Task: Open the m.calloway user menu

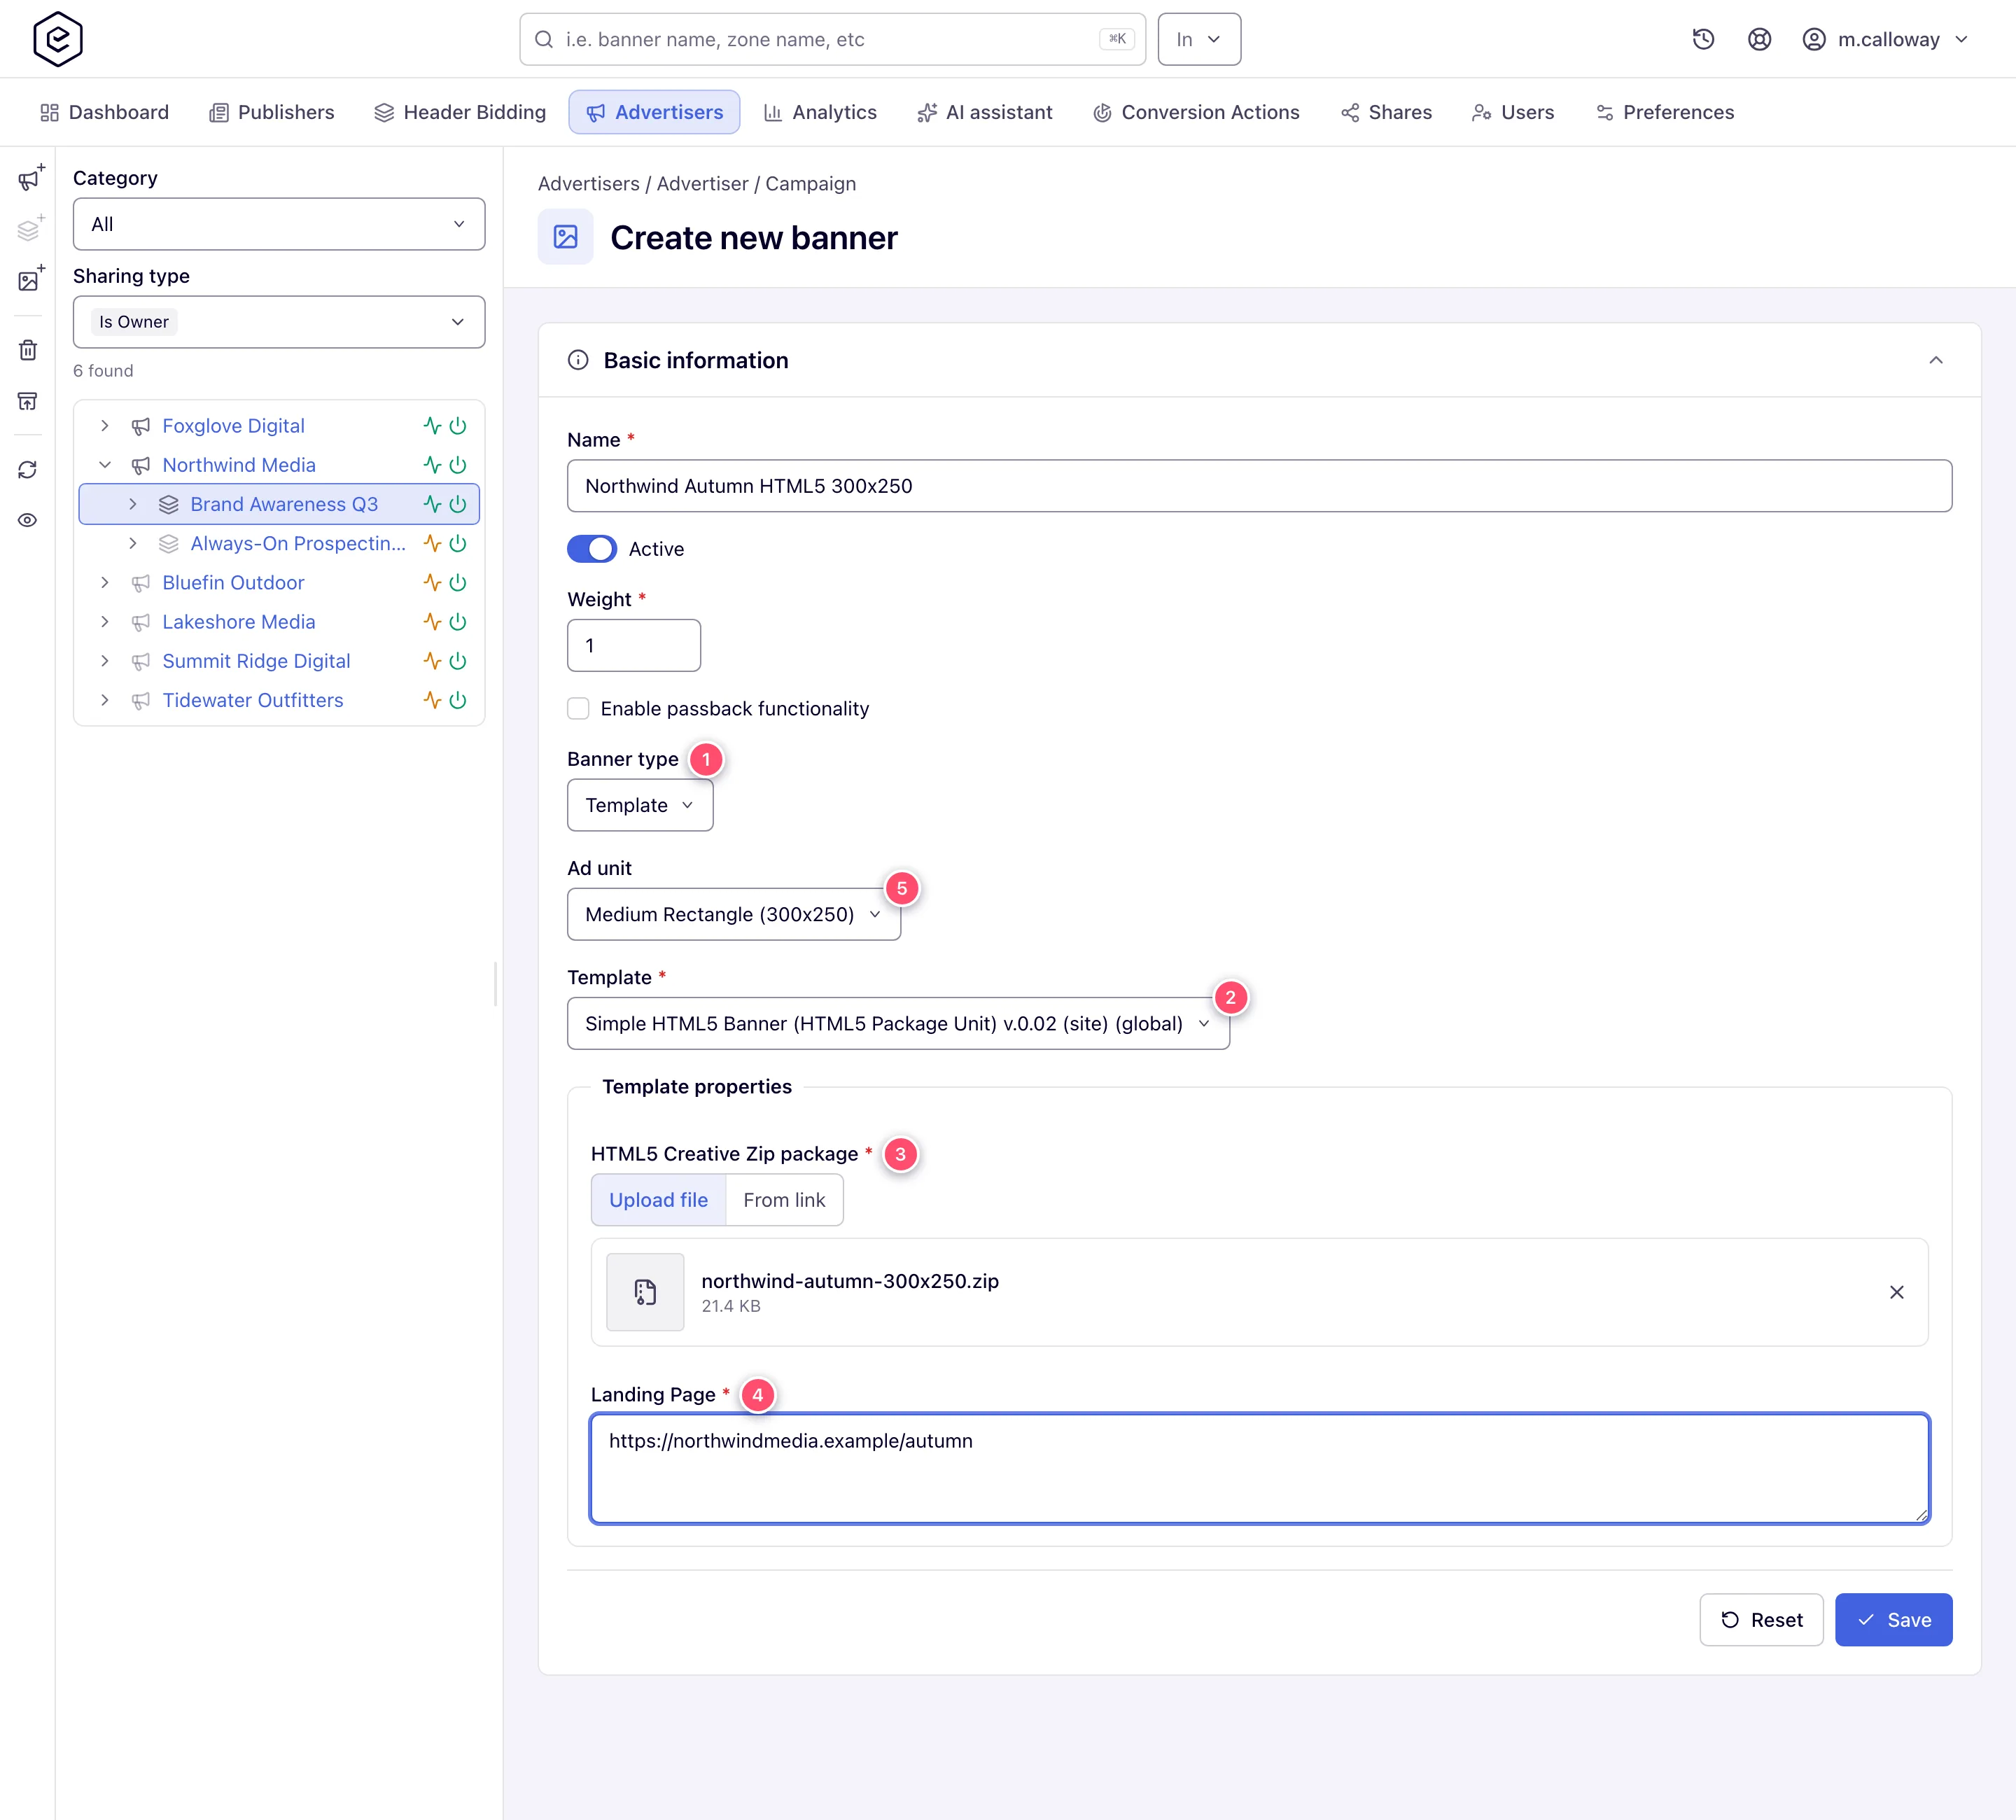Action: 1886,39
